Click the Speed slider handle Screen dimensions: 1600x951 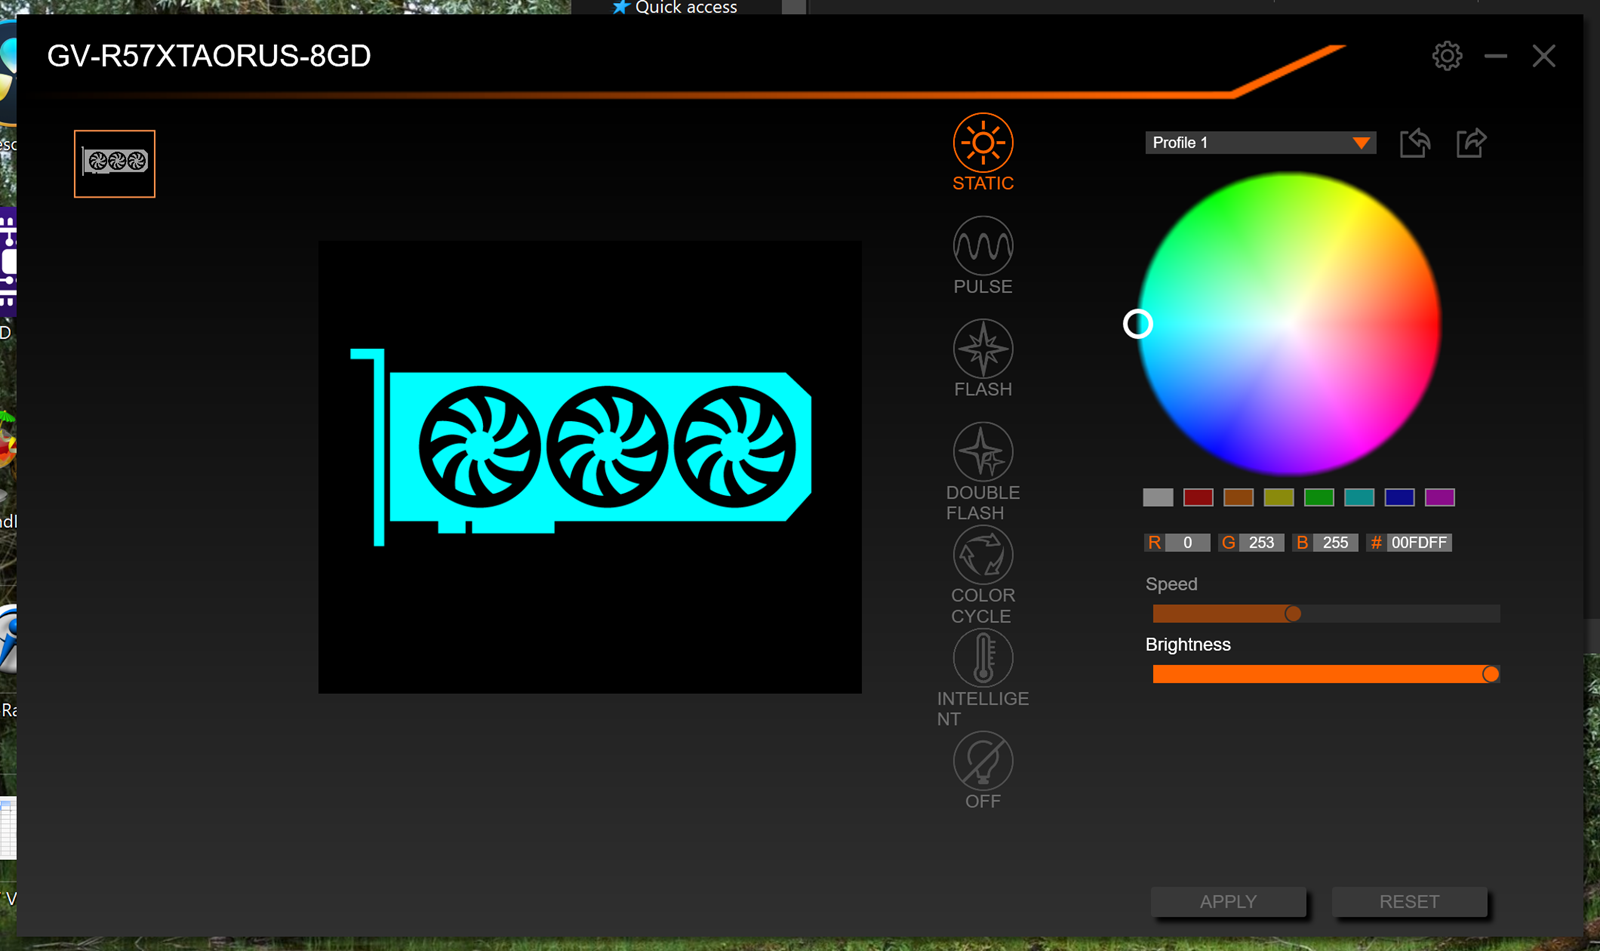click(1293, 614)
